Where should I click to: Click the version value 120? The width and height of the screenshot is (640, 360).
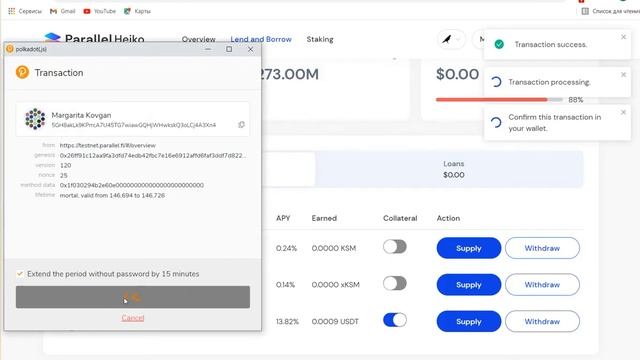coord(65,165)
